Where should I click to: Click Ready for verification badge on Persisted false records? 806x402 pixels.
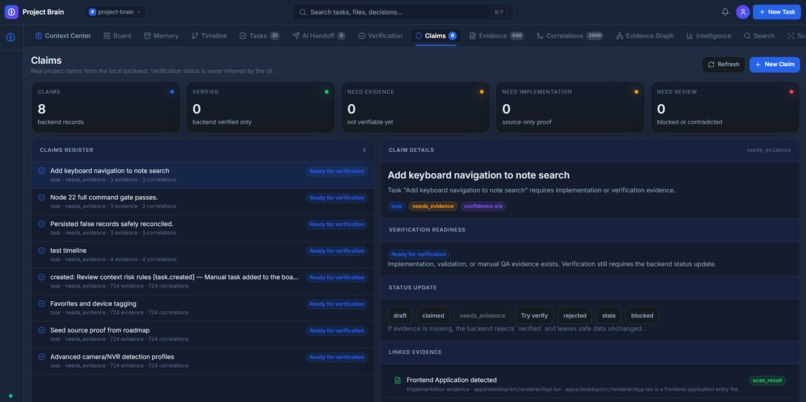[337, 224]
